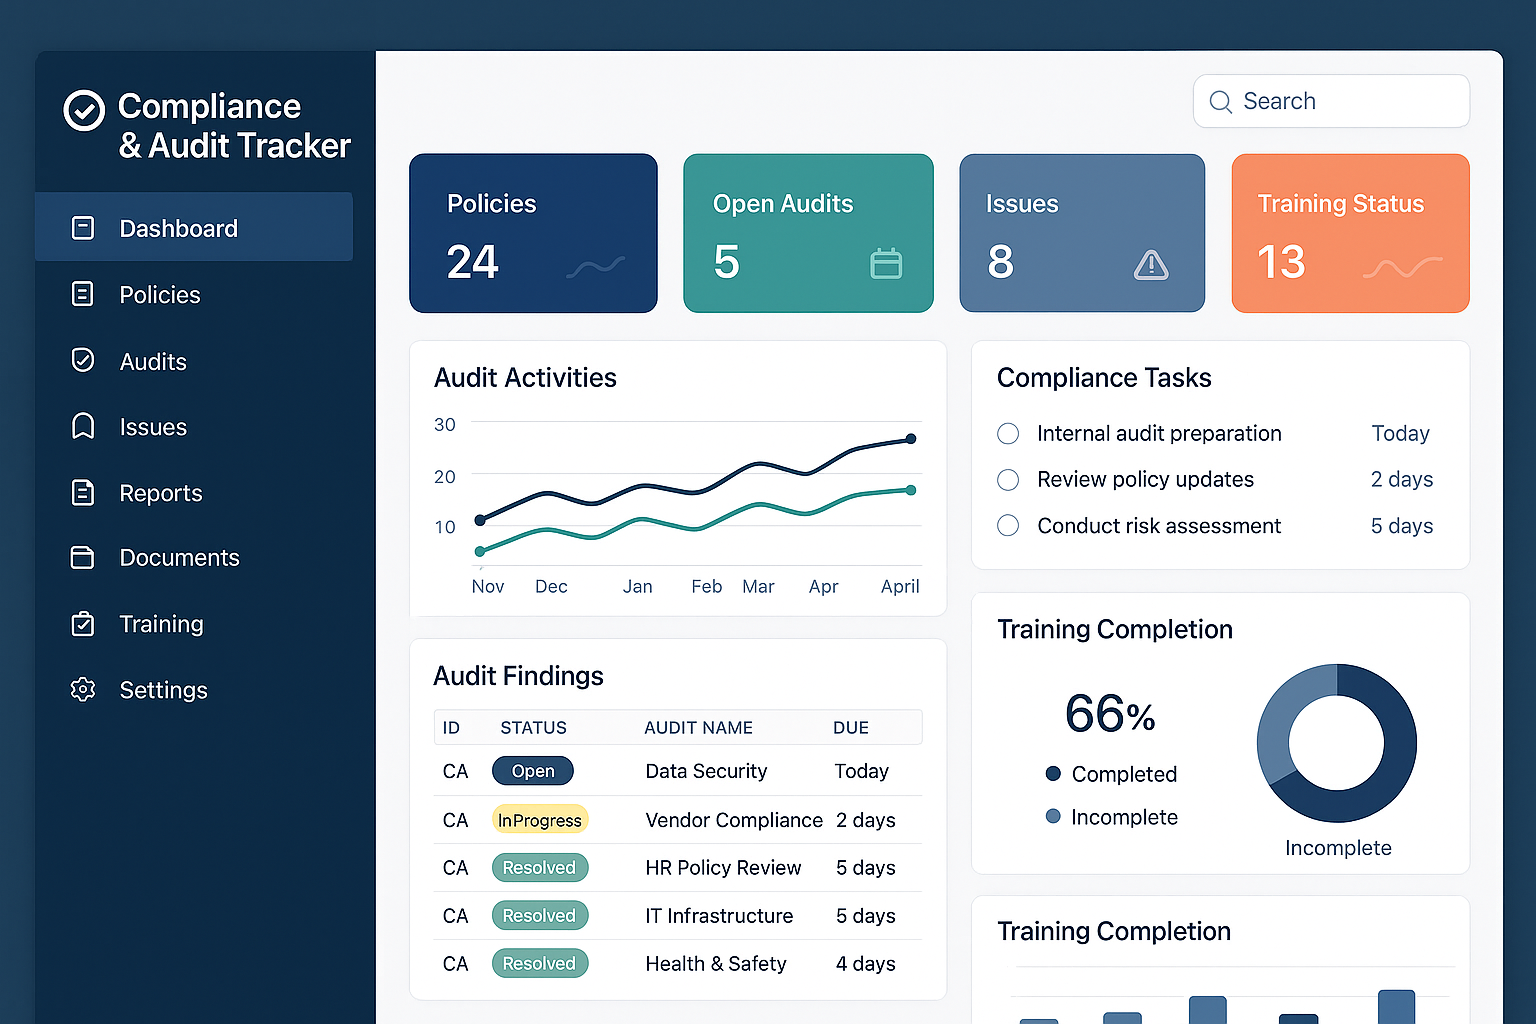Screen dimensions: 1536x1024
Task: Select the Health & Safety audit name
Action: pyautogui.click(x=716, y=964)
